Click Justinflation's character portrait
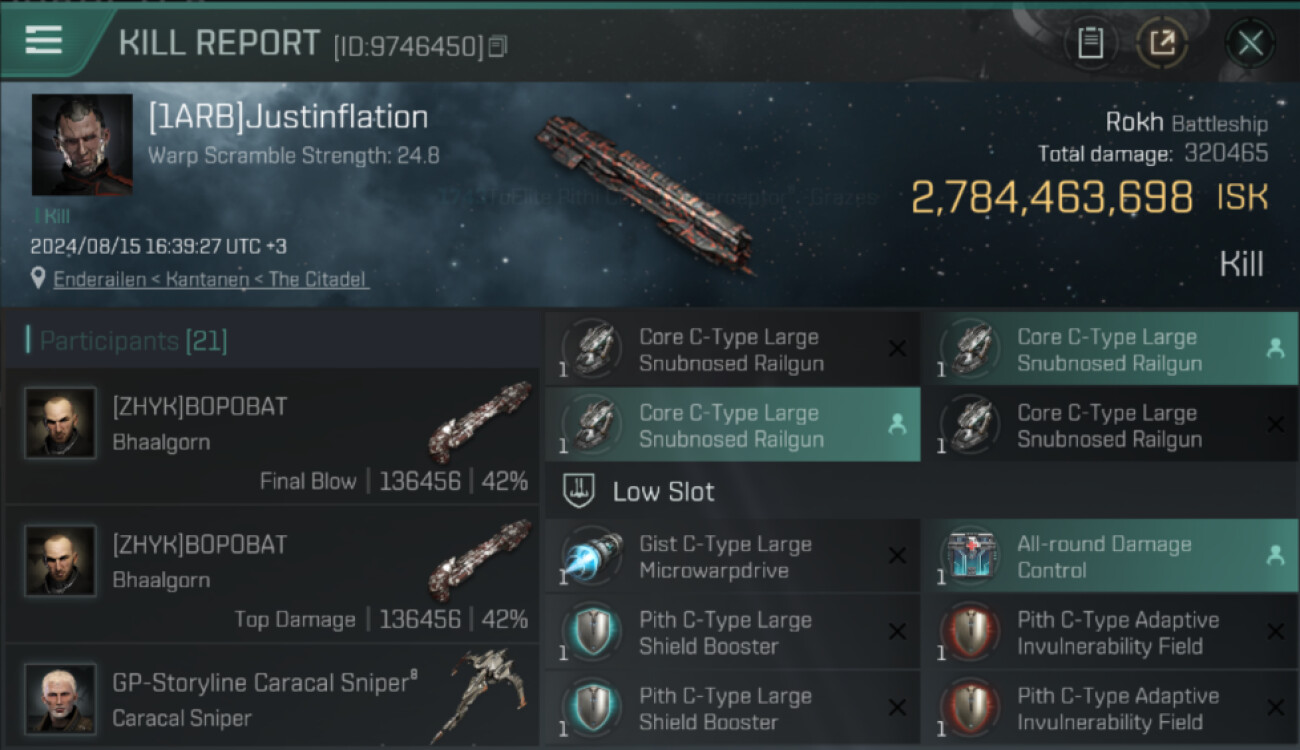 point(82,144)
